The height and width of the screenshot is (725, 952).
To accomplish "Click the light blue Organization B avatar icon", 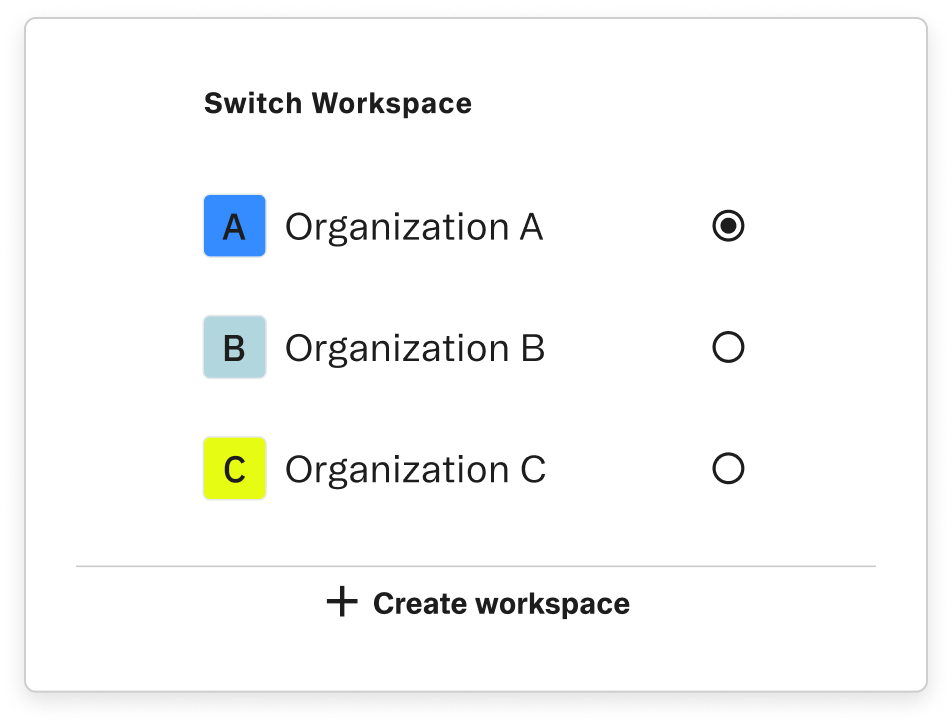I will (235, 347).
